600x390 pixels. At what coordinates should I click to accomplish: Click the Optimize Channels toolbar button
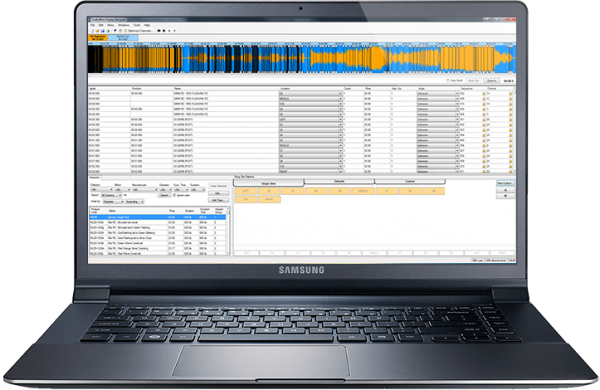point(139,31)
